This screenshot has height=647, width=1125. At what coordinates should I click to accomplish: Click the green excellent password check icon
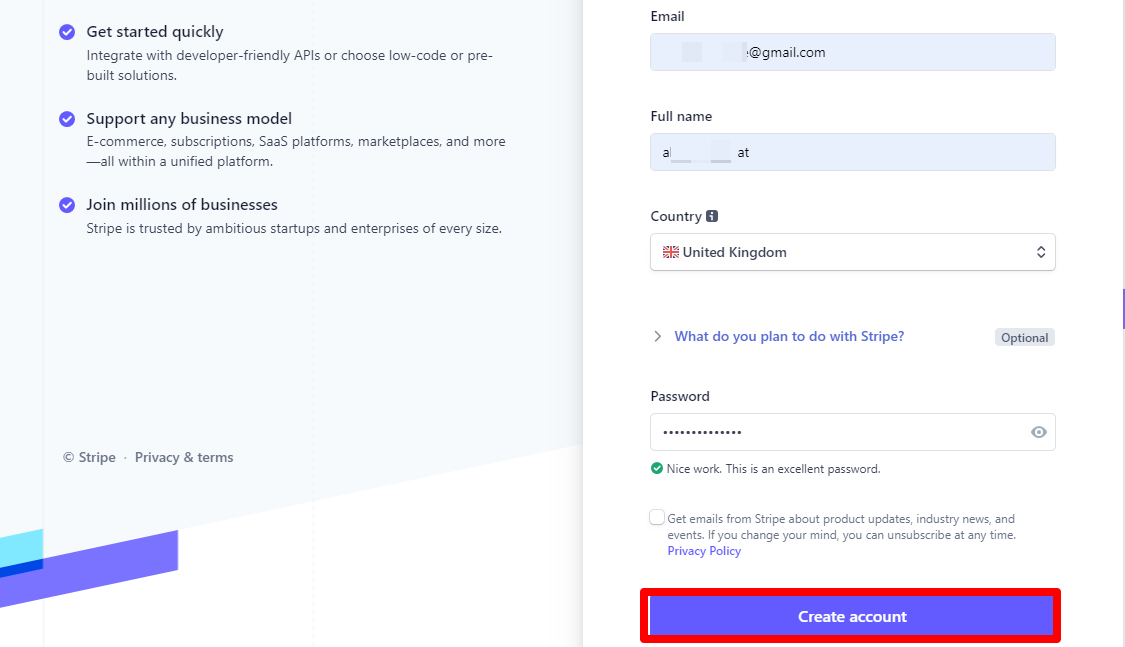coord(657,468)
